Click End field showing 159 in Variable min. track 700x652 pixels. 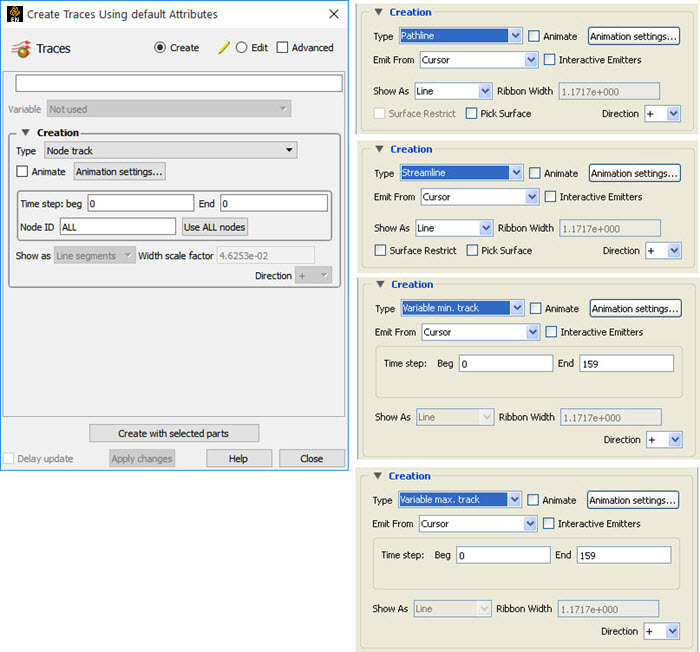[x=626, y=364]
